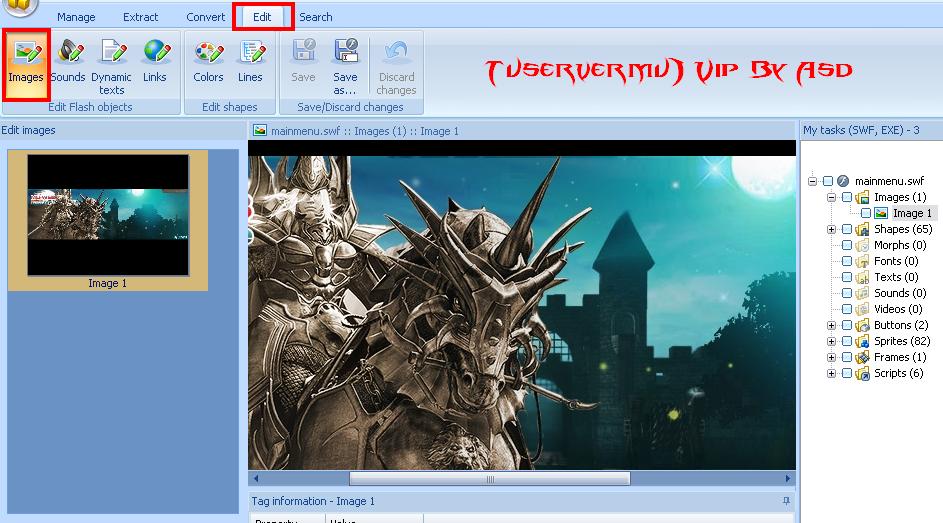Check the Image 1 tree checkbox
Screen dimensions: 943x523
(x=865, y=213)
